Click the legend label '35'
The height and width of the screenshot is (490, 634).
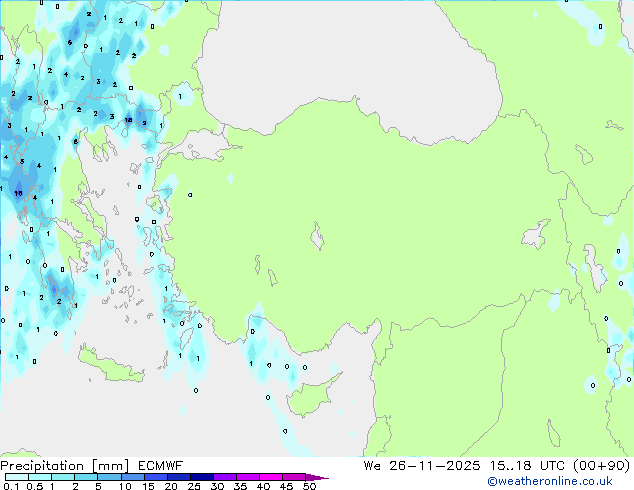point(240,486)
